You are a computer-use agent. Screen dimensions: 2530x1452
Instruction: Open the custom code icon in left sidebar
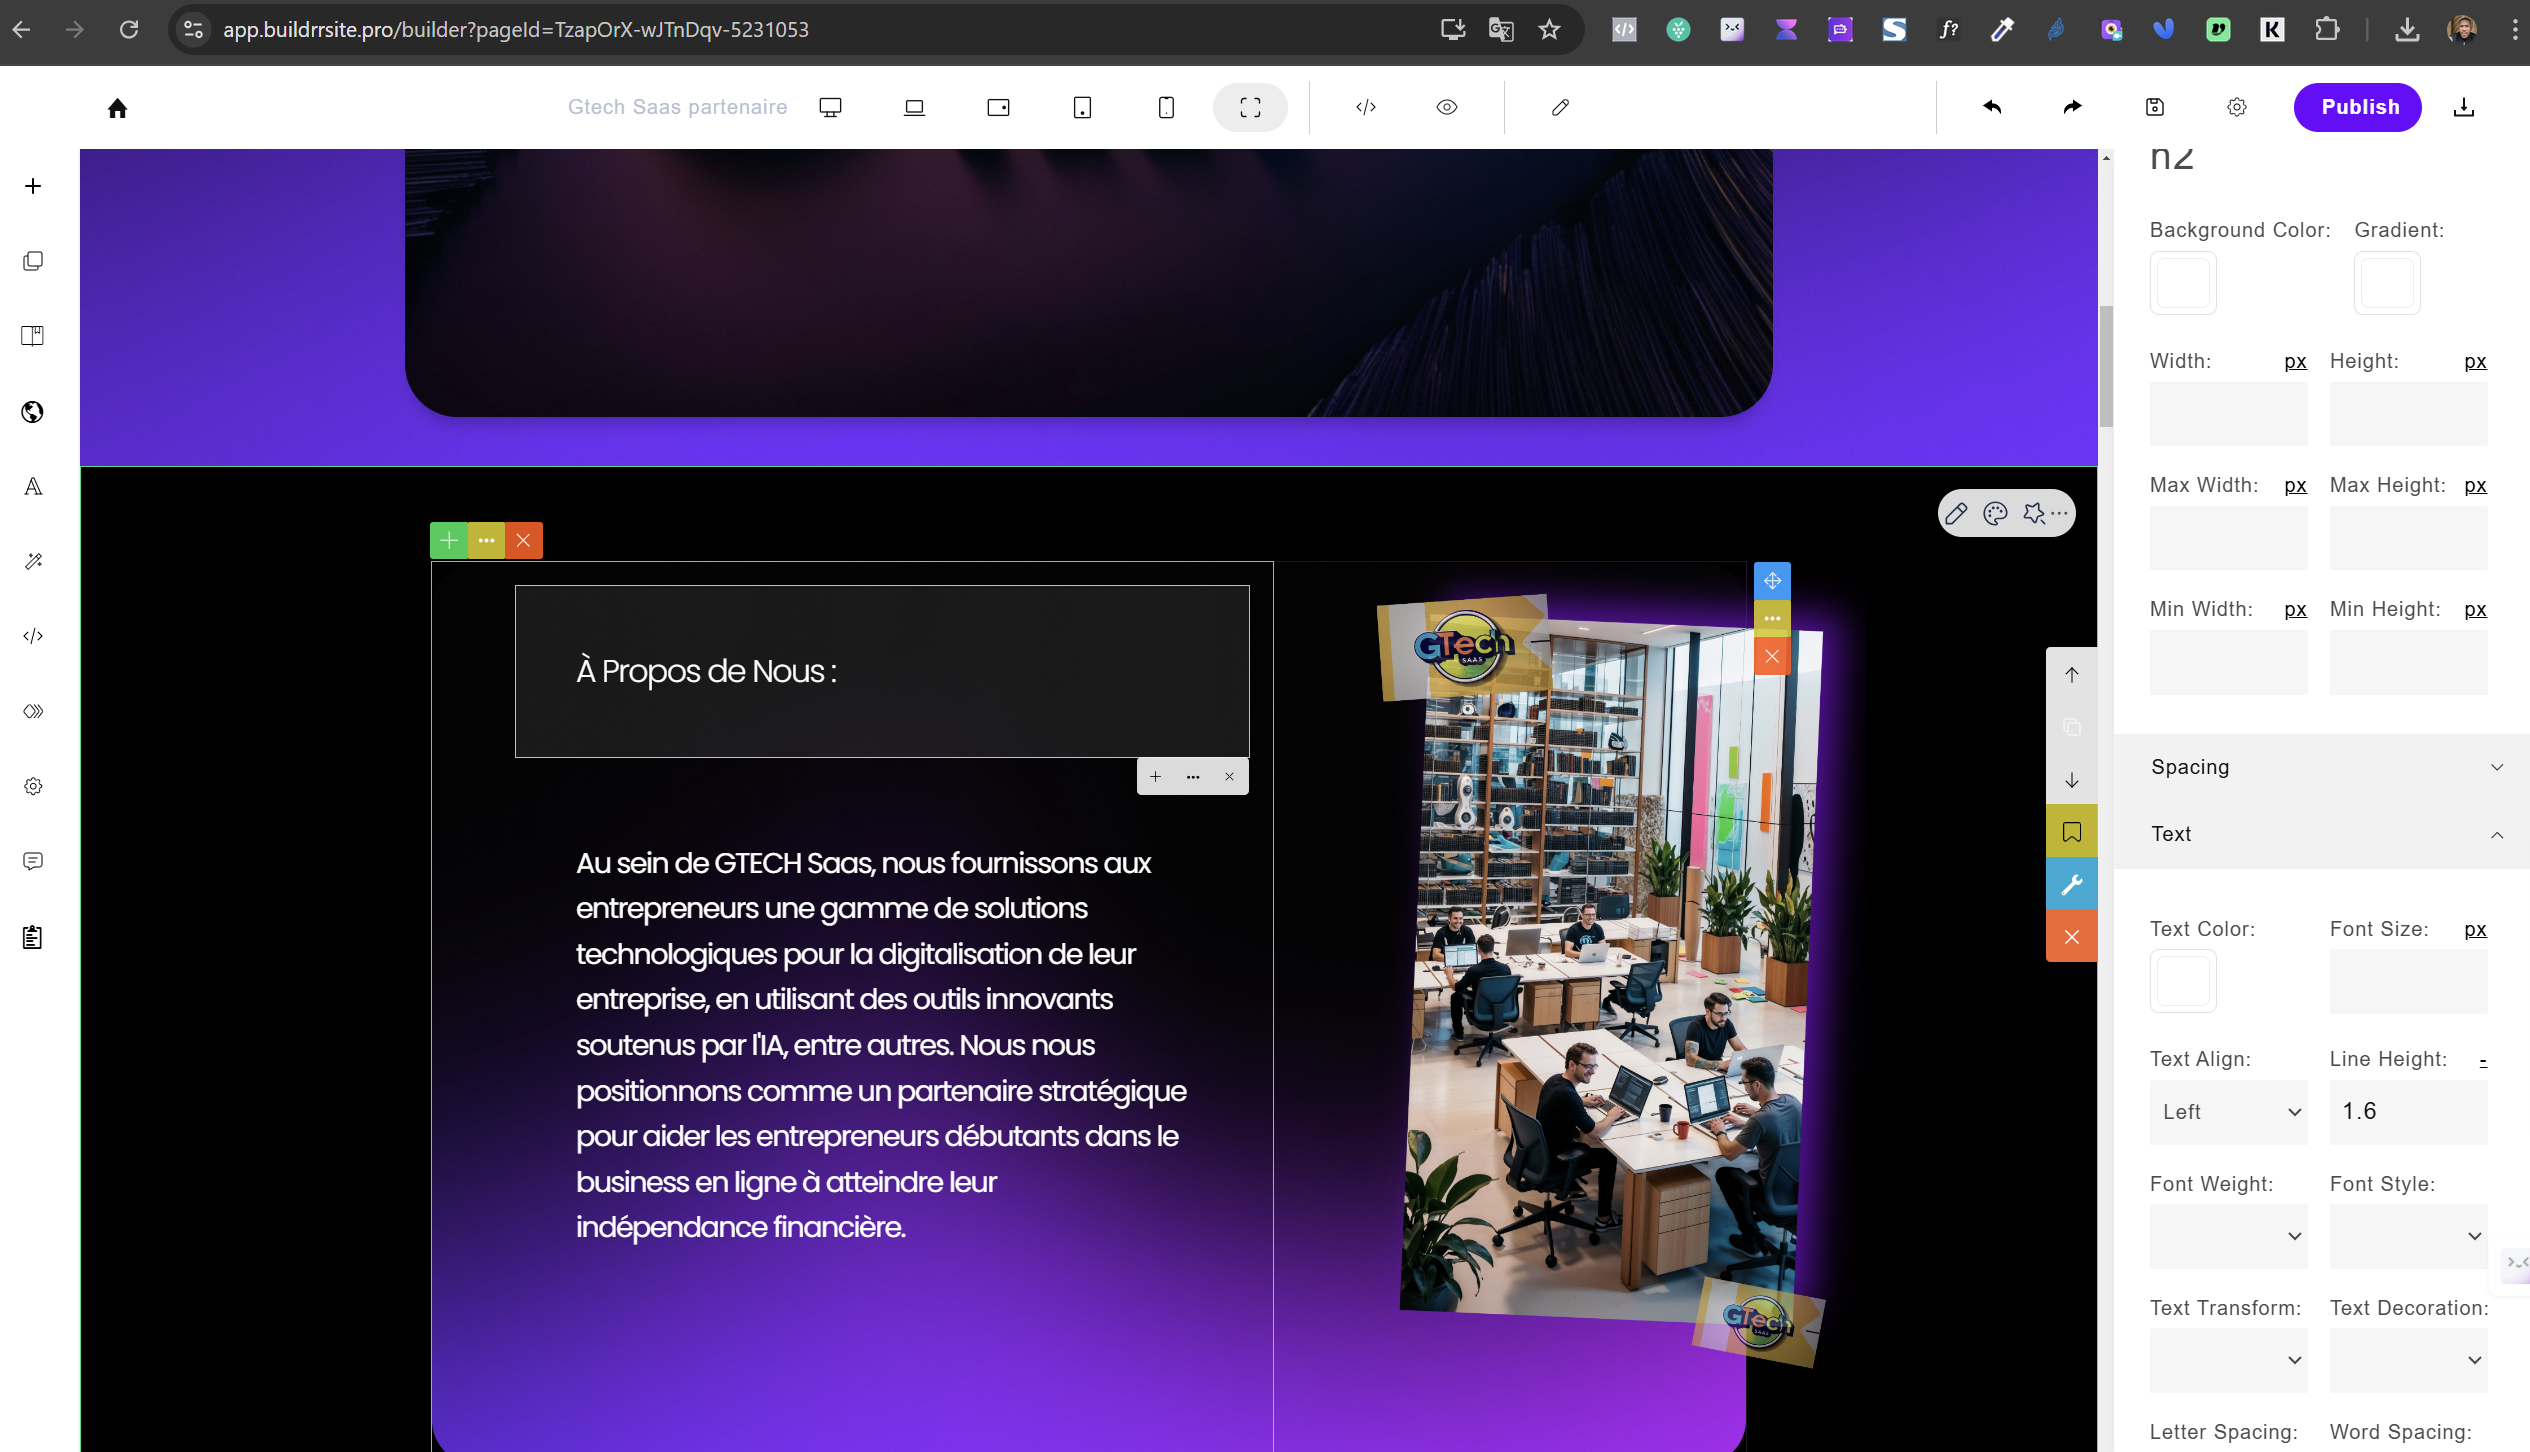(33, 636)
